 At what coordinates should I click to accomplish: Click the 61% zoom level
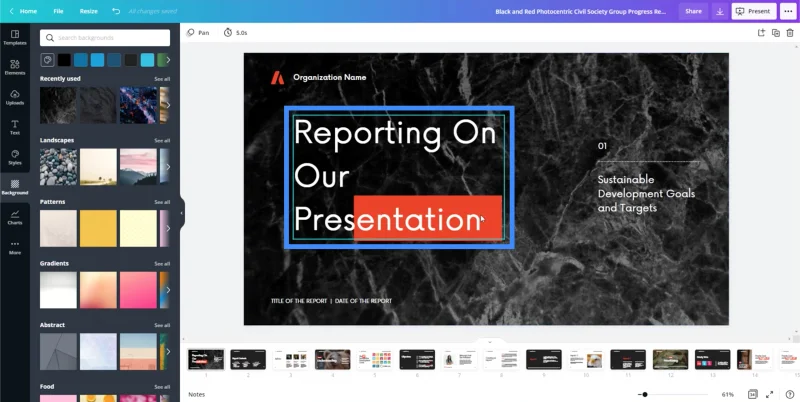click(728, 394)
